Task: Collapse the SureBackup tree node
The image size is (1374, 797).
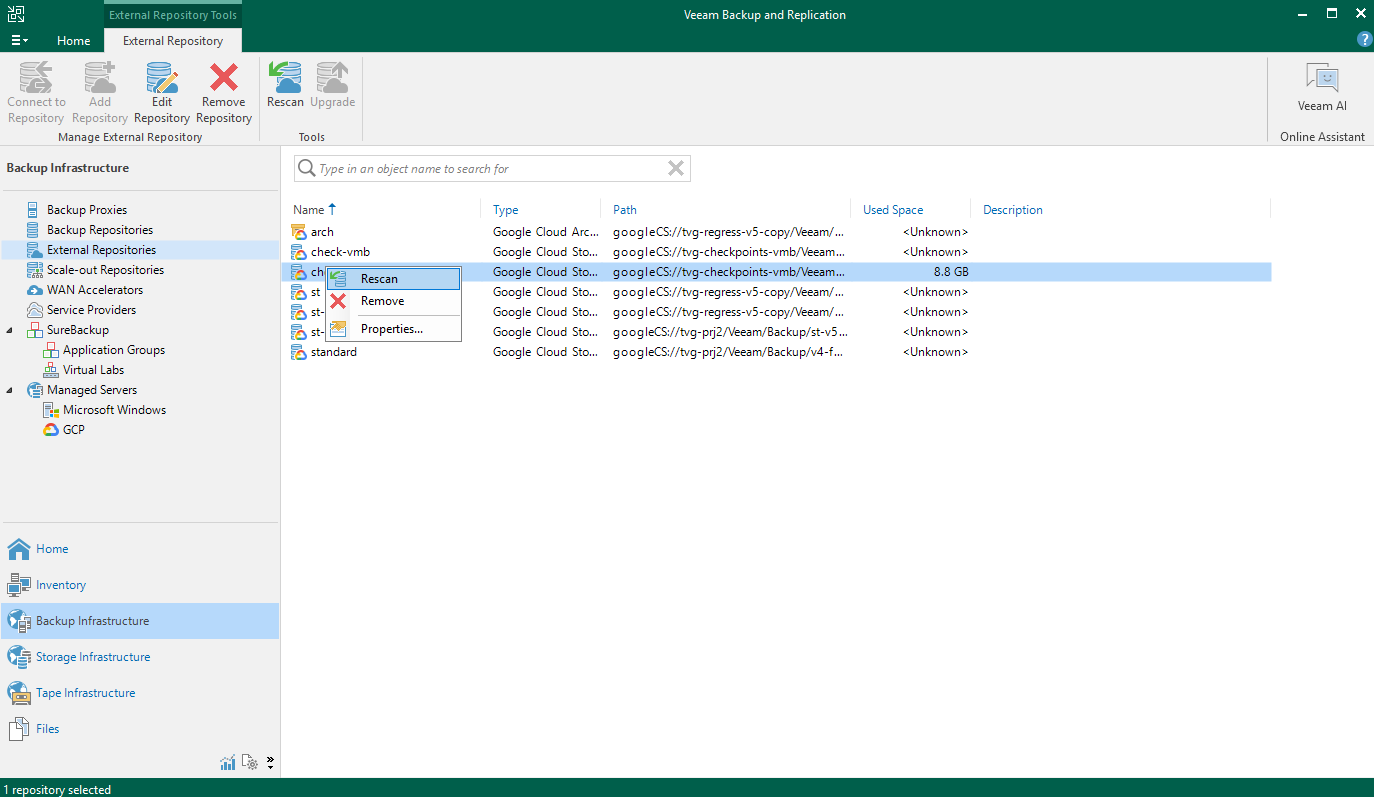Action: tap(10, 330)
